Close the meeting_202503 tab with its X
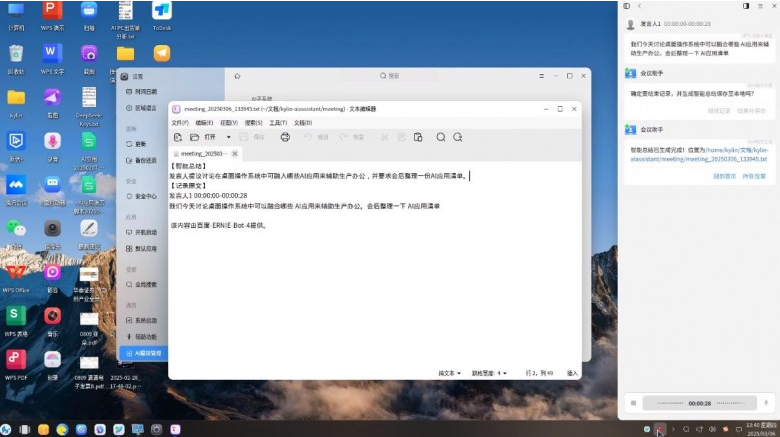 point(235,154)
